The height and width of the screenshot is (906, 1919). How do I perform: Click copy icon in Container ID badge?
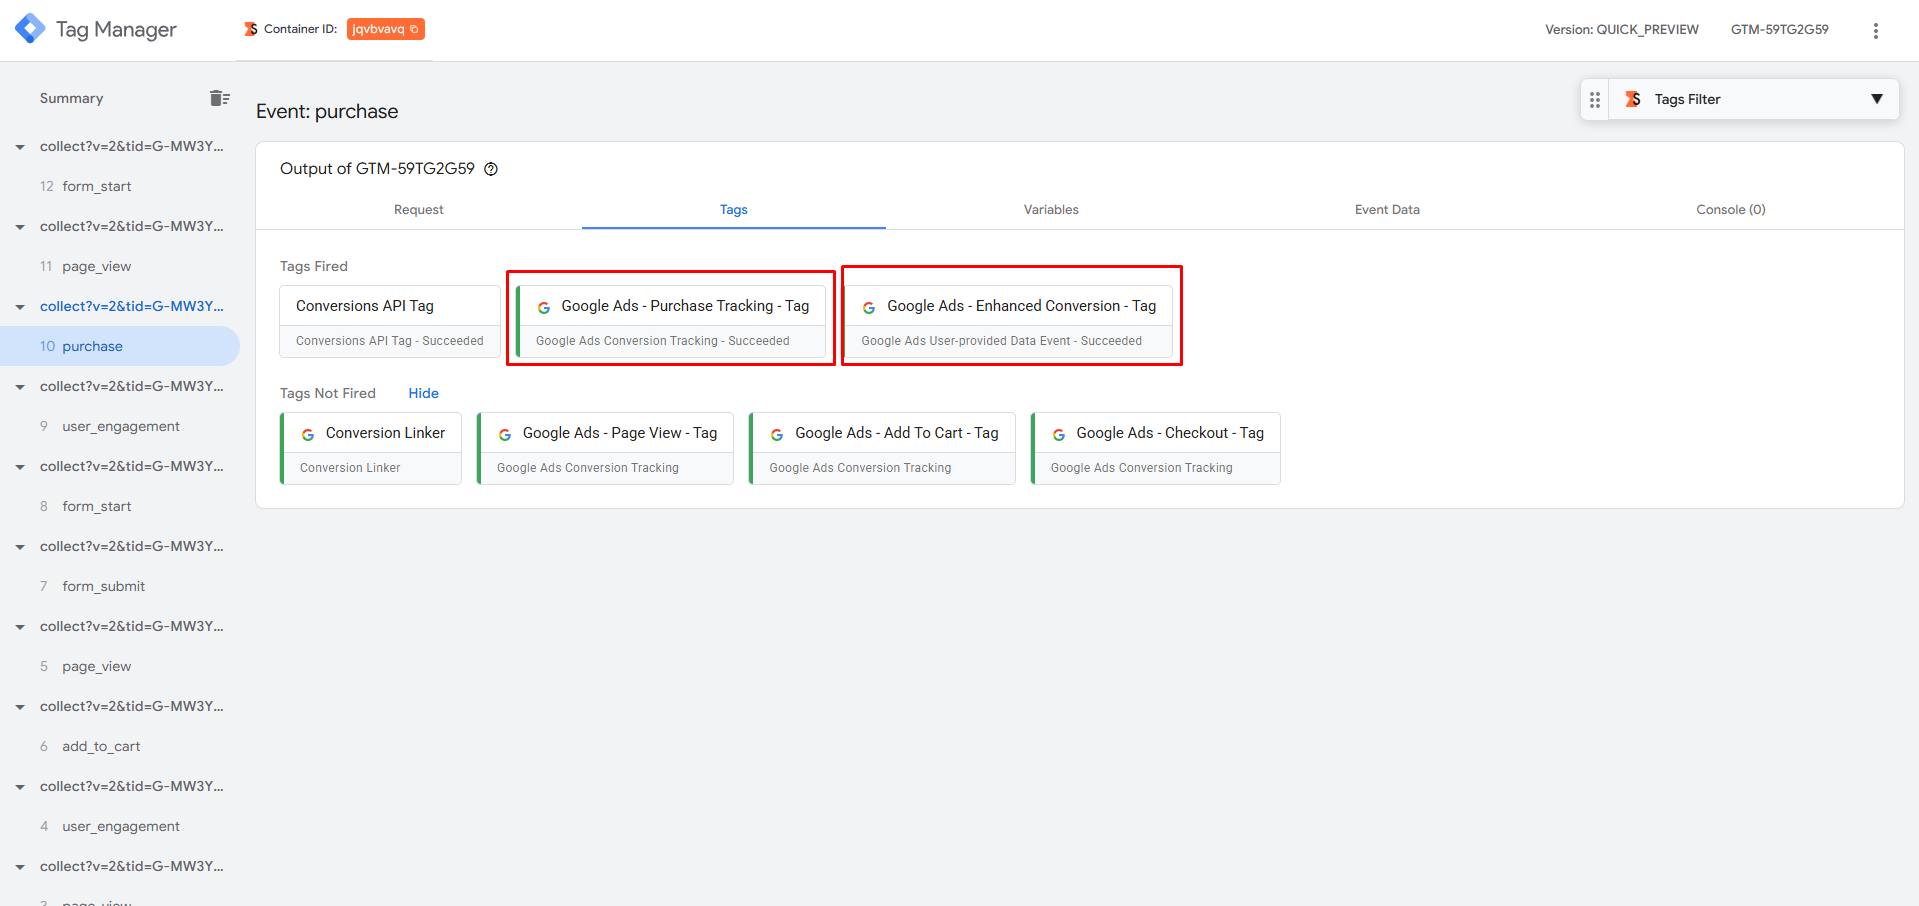point(414,29)
